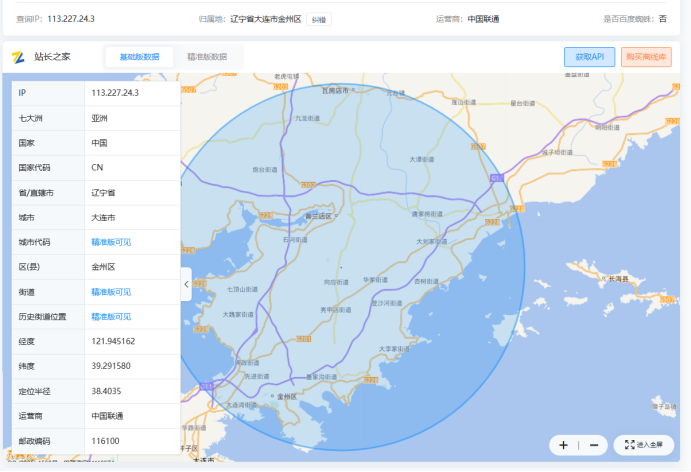Click 大魏家街道 label on map
The width and height of the screenshot is (691, 472).
pos(238,314)
